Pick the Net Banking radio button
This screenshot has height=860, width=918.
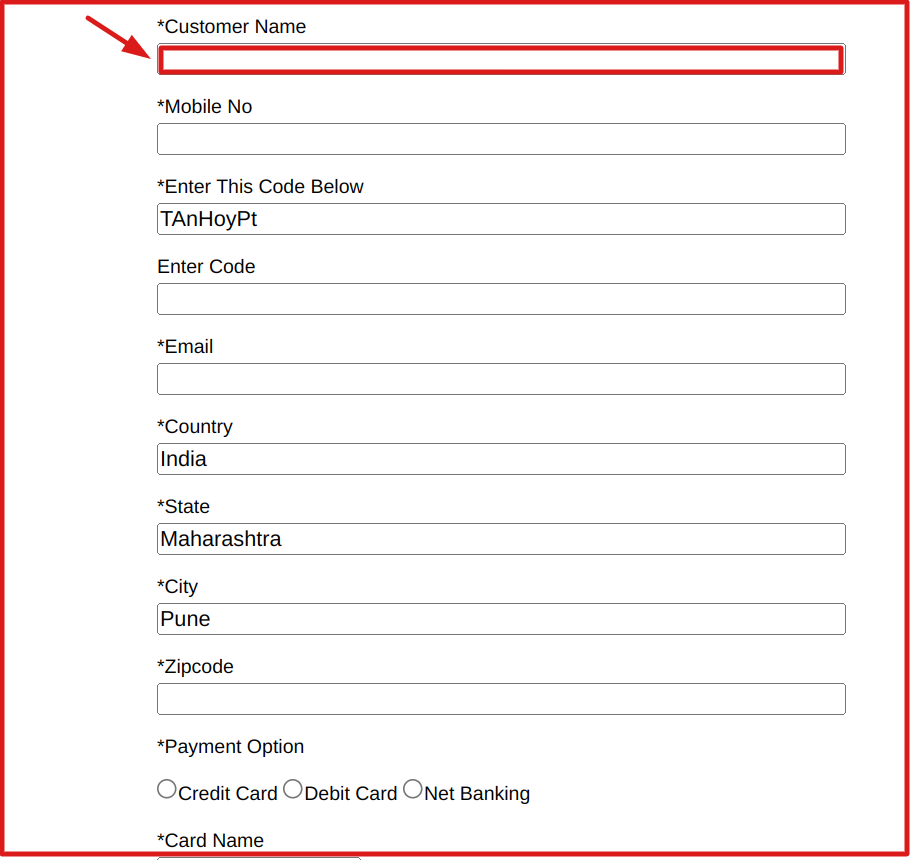pos(413,790)
